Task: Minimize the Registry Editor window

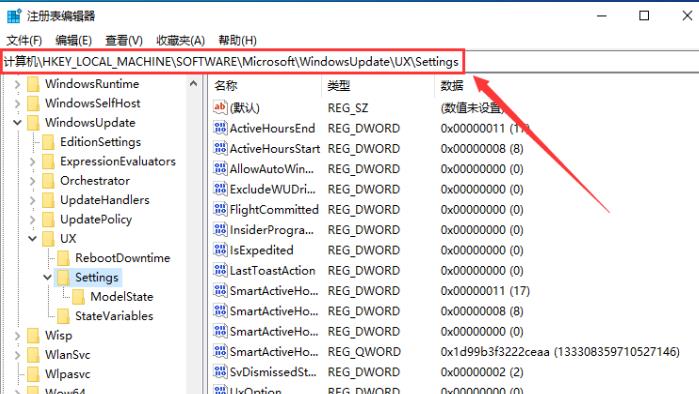Action: point(602,16)
